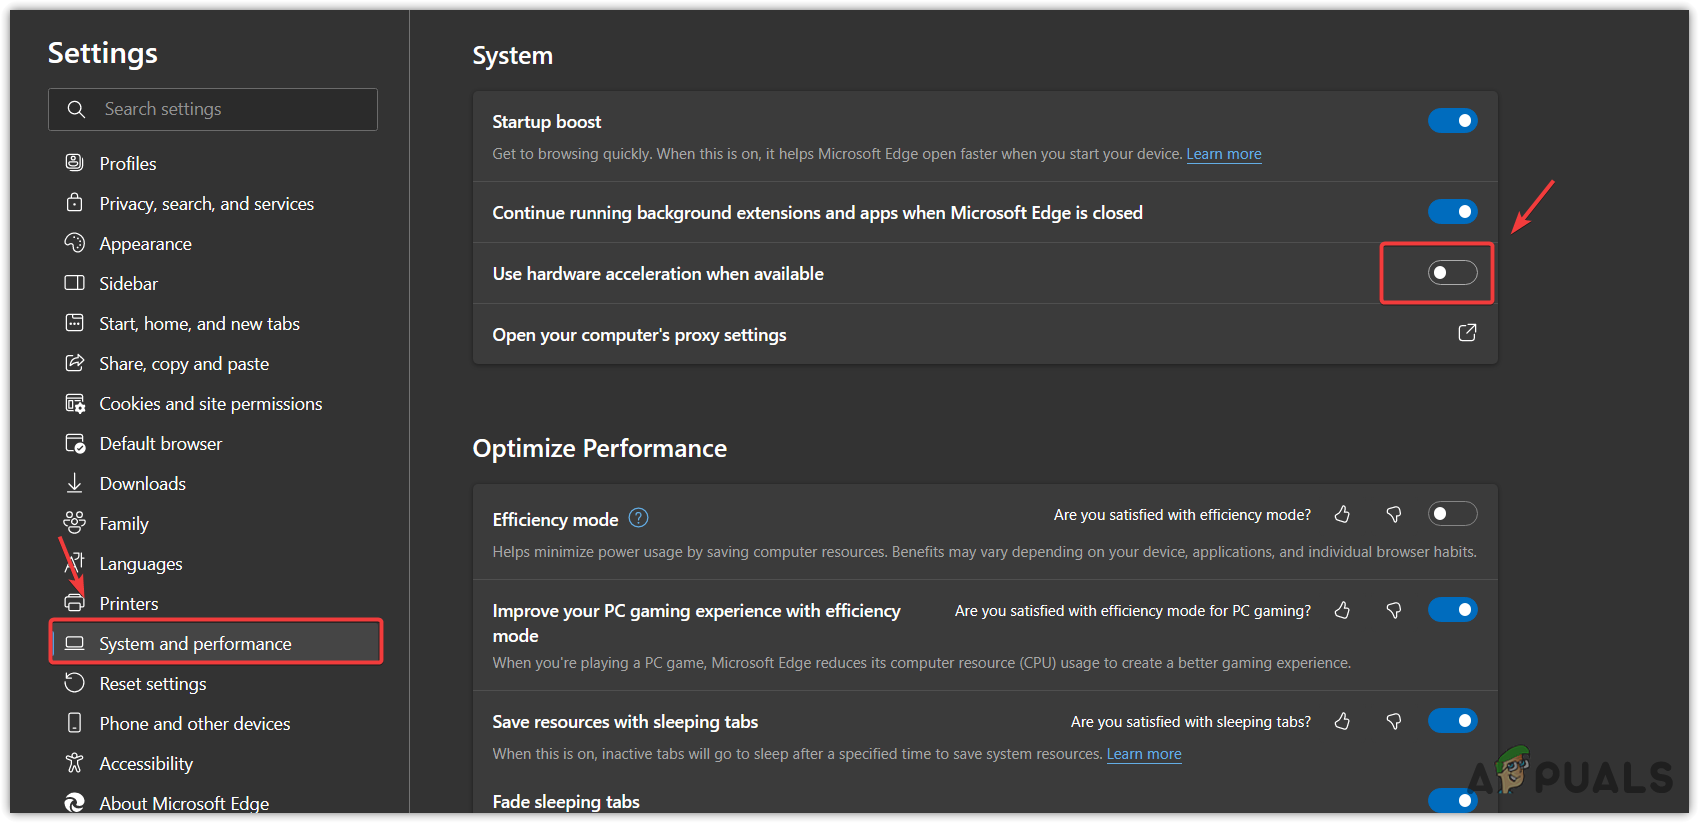
Task: Open Learn more link about sleeping tabs
Action: click(x=1143, y=754)
